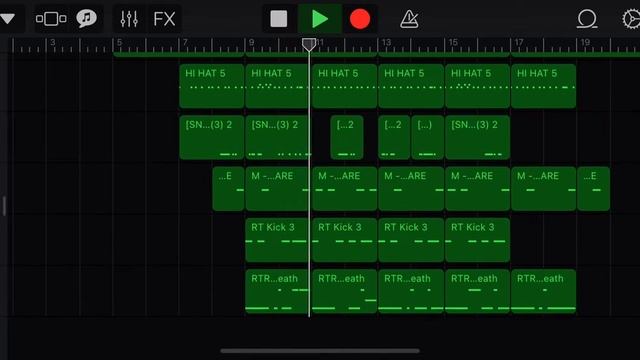This screenshot has width=640, height=360.
Task: Select HI HAT 5 region at bar 13
Action: click(411, 86)
